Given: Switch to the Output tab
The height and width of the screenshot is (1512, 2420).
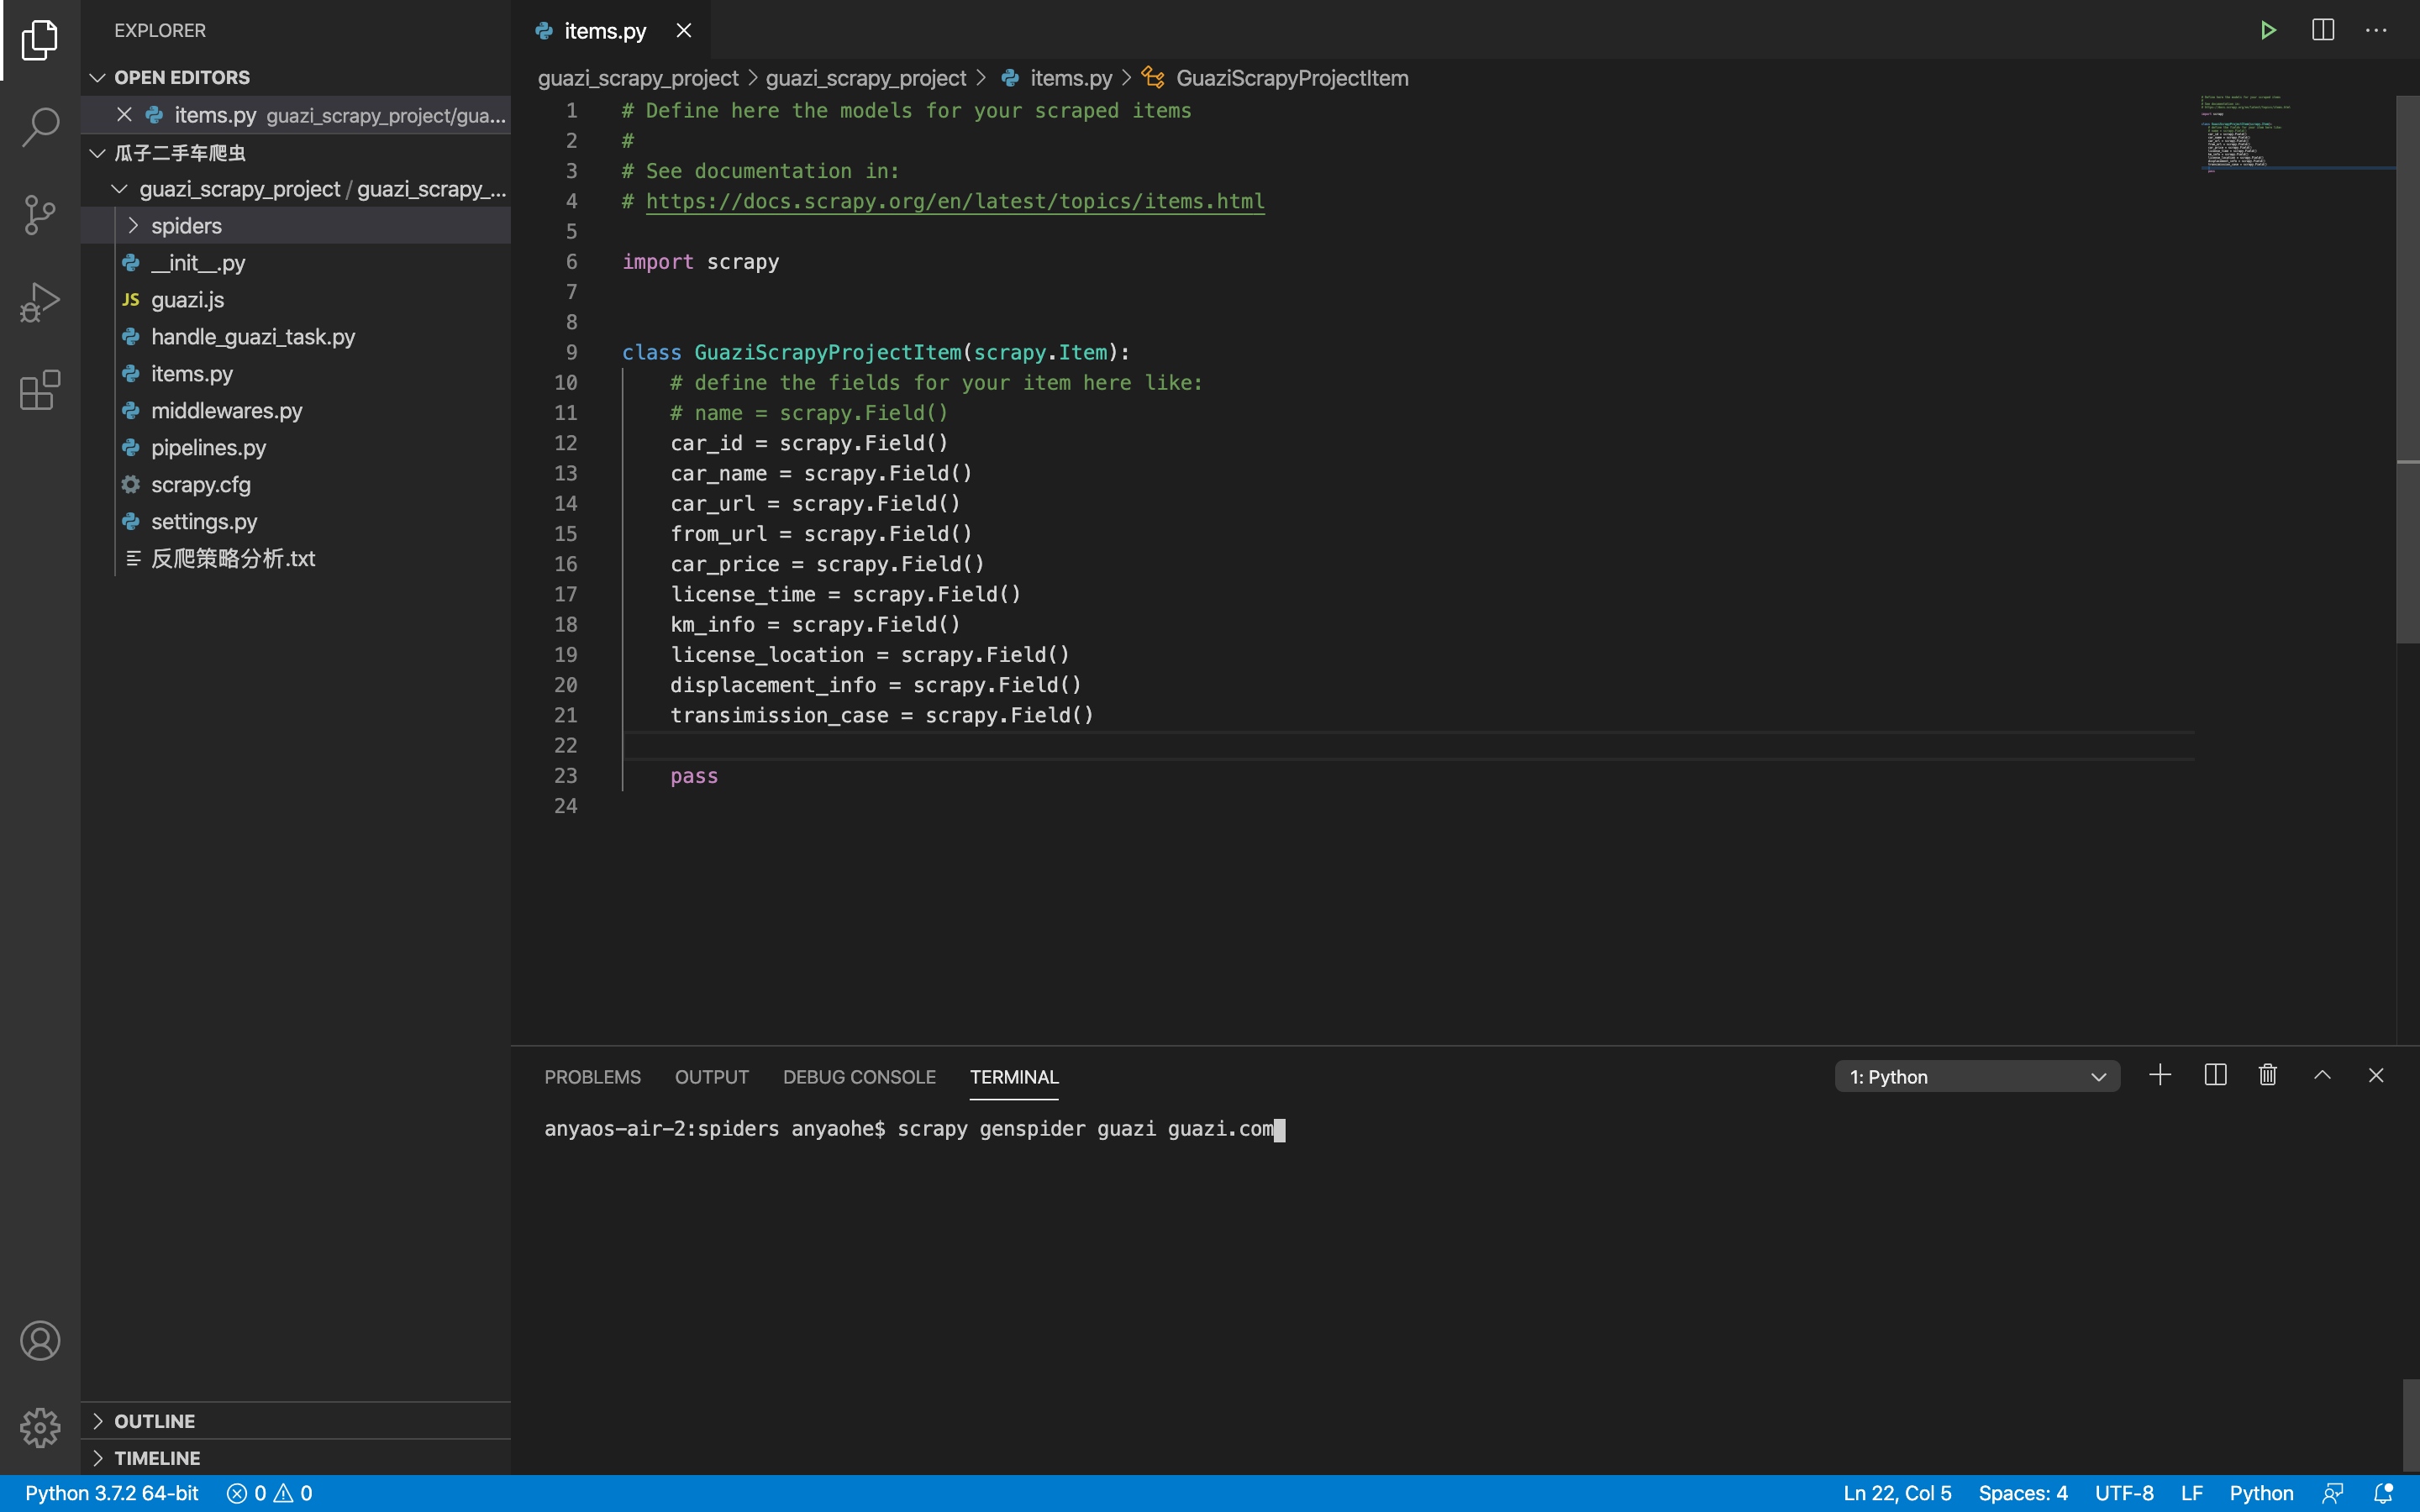Looking at the screenshot, I should (711, 1077).
